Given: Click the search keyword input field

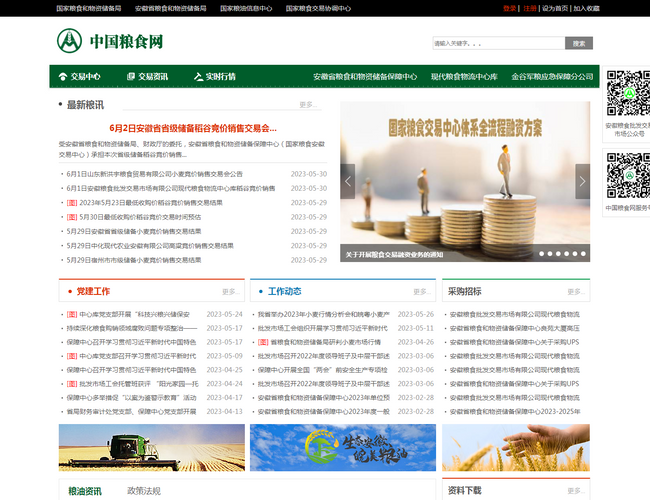Looking at the screenshot, I should [499, 43].
